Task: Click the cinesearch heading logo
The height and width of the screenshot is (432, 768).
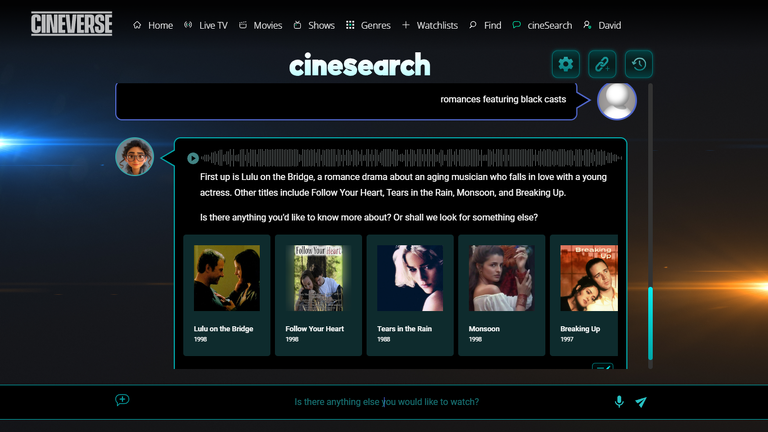Action: pos(360,65)
